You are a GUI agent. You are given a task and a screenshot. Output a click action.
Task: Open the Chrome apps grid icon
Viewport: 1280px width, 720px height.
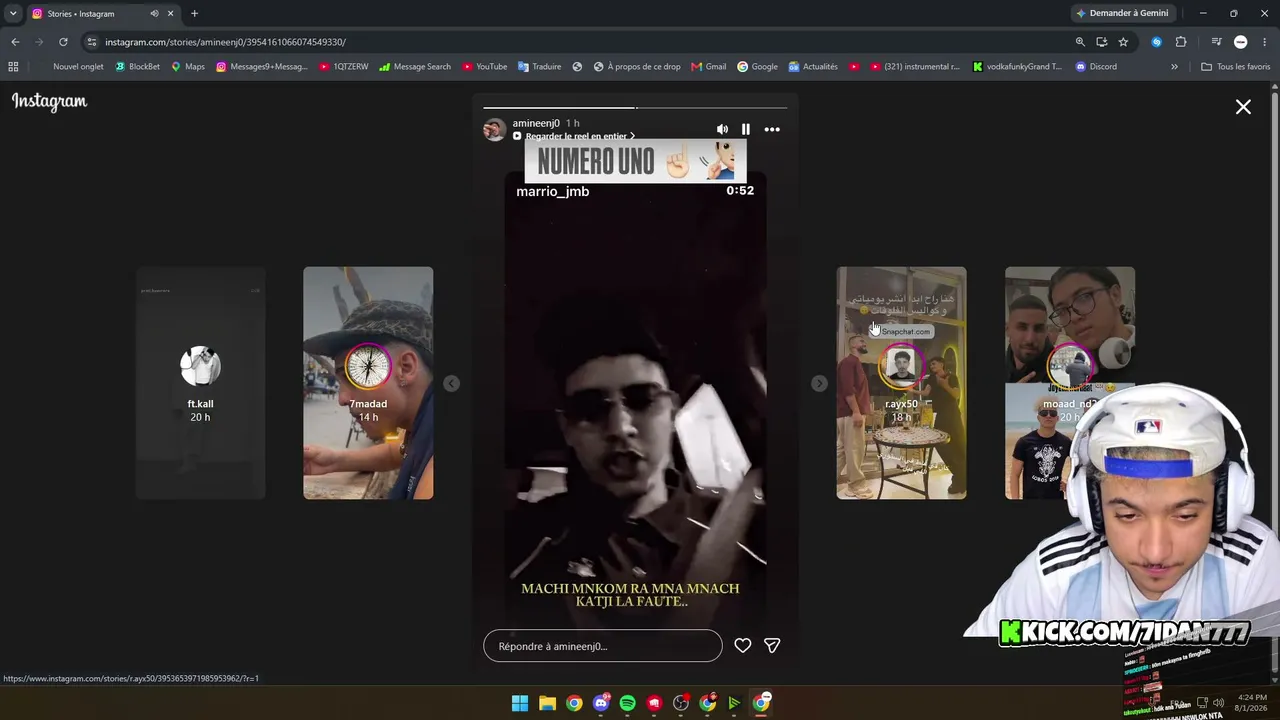tap(13, 67)
